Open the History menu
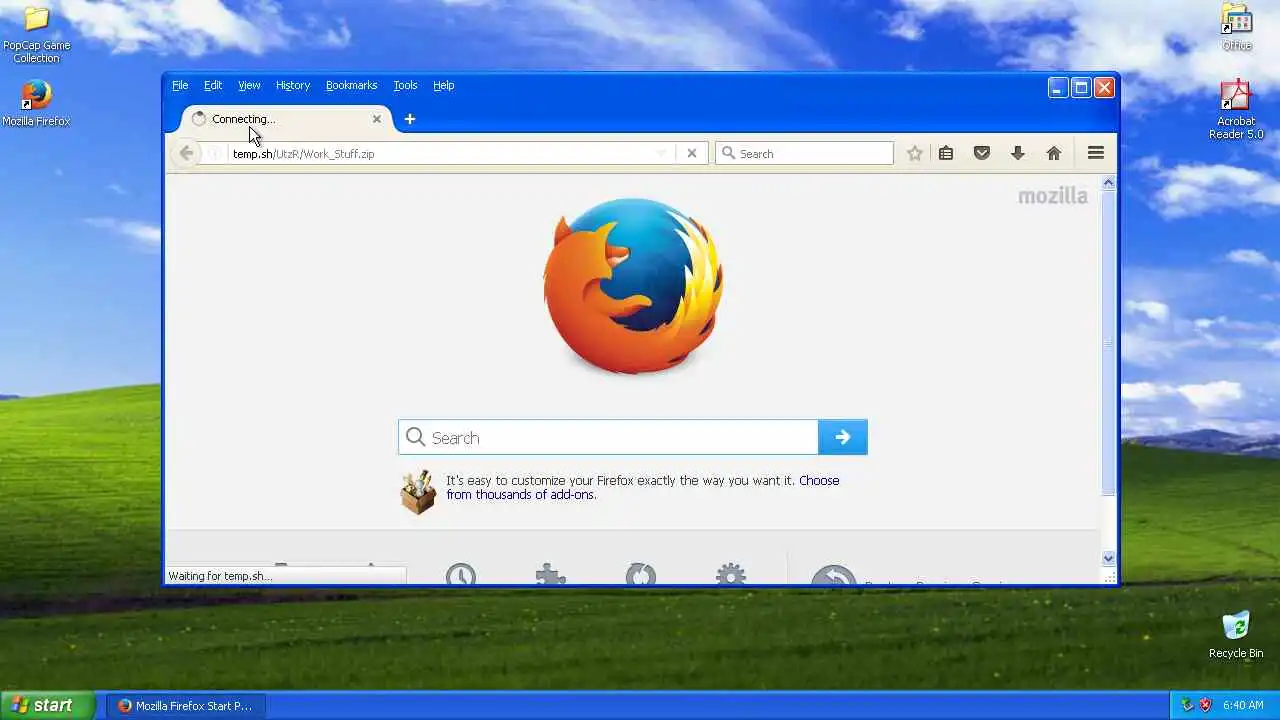This screenshot has width=1280, height=720. click(293, 85)
